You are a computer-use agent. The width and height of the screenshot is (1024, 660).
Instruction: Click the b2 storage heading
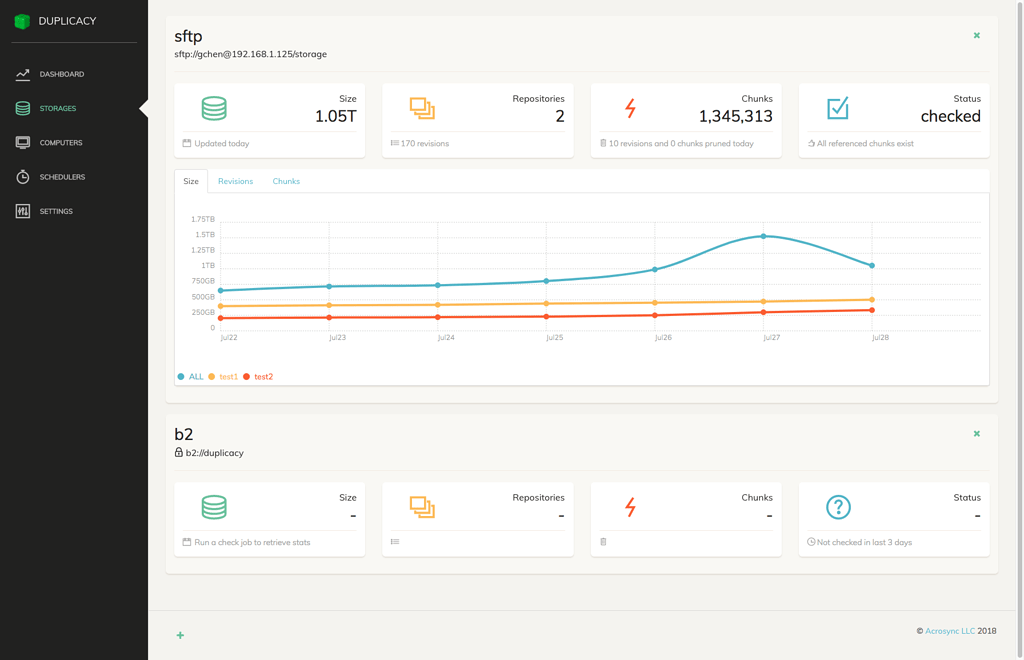pyautogui.click(x=184, y=434)
